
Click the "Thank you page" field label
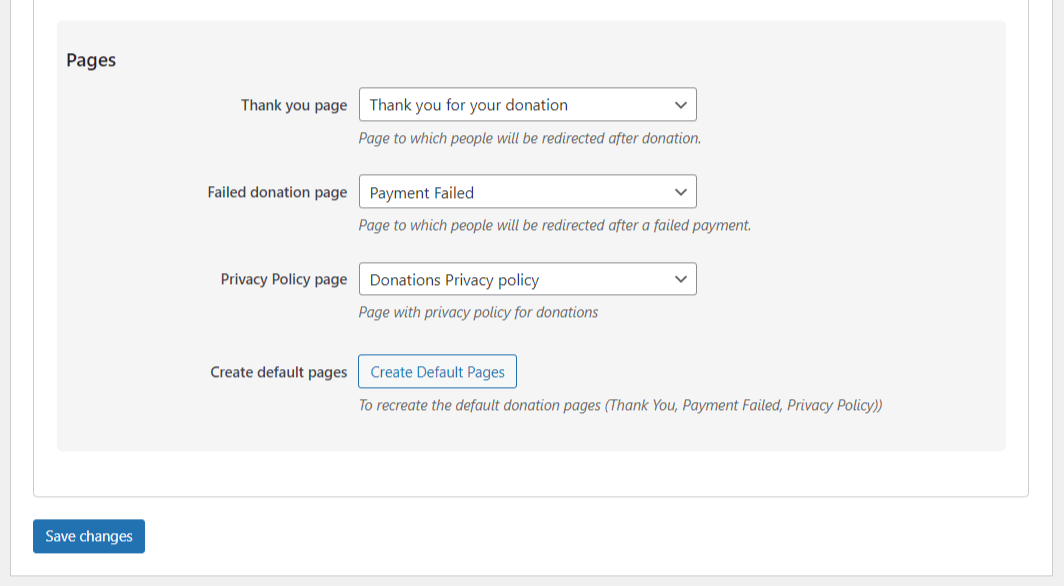click(x=294, y=105)
